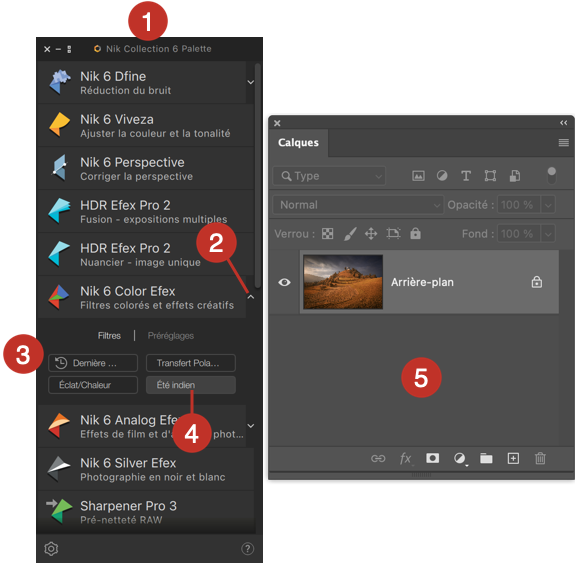Filter layers by shape kind
The image size is (575, 563).
(490, 176)
